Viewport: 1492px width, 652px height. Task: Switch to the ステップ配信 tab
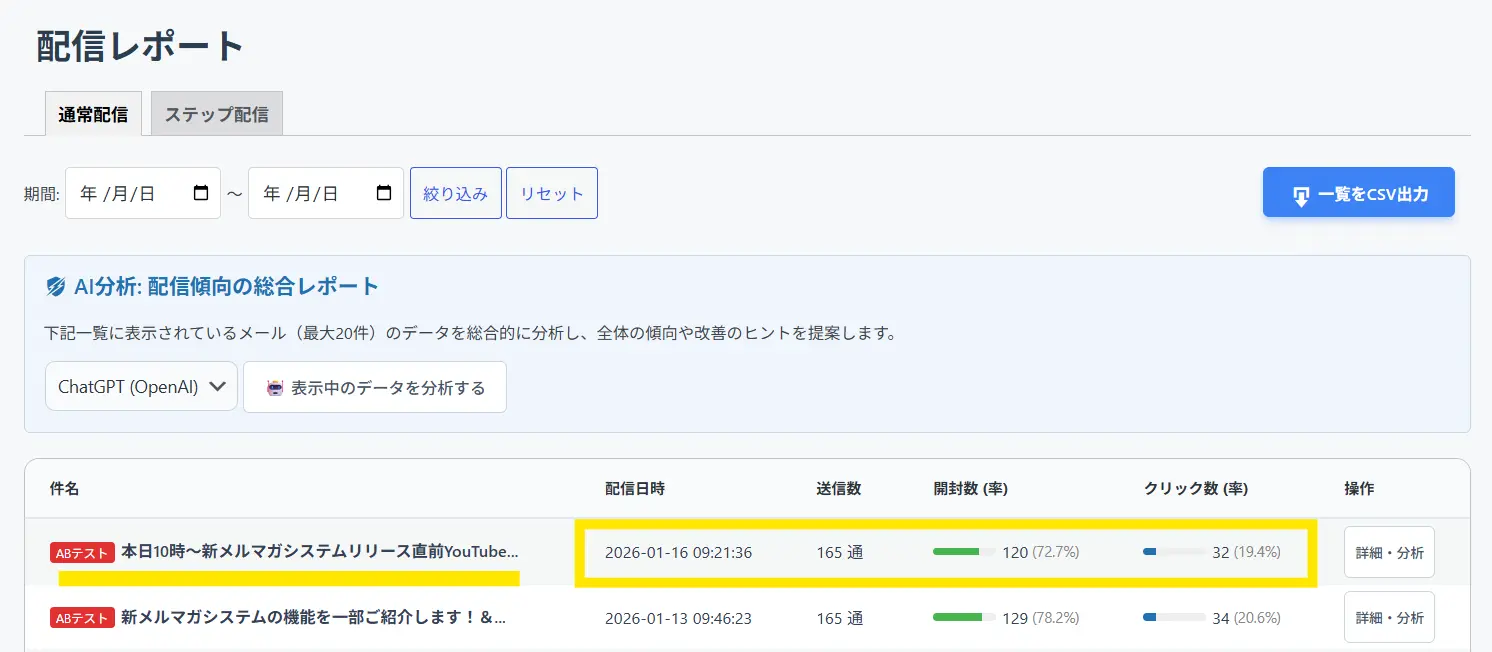pos(216,114)
